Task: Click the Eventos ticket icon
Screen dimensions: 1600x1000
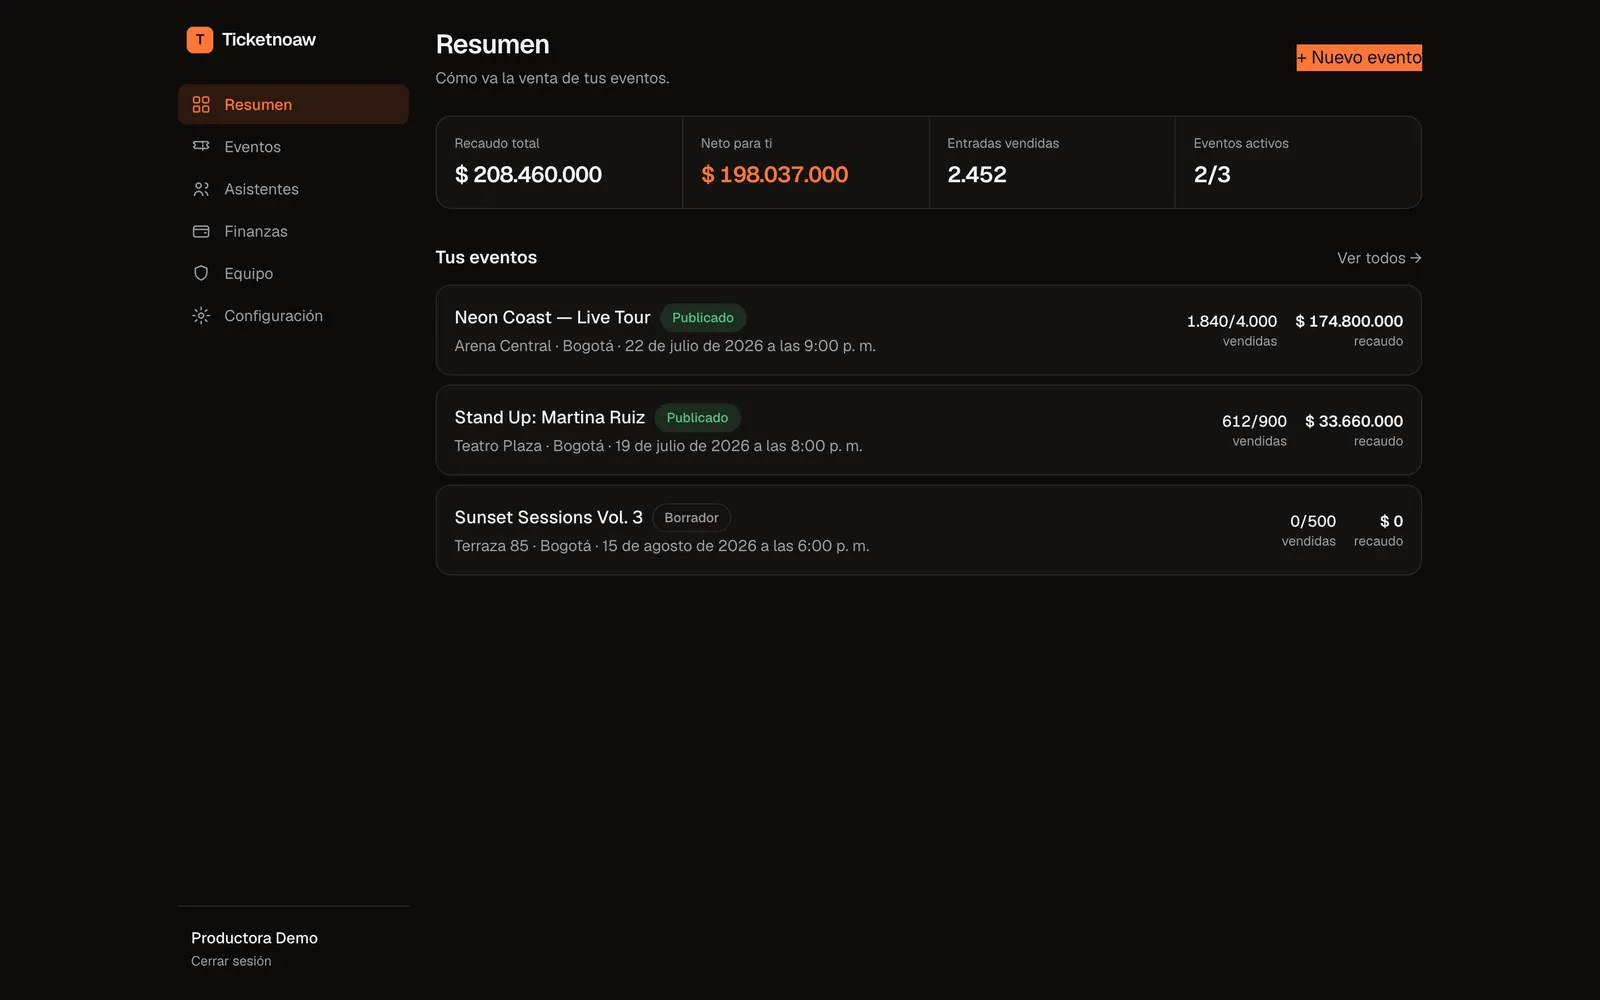Action: pyautogui.click(x=201, y=146)
